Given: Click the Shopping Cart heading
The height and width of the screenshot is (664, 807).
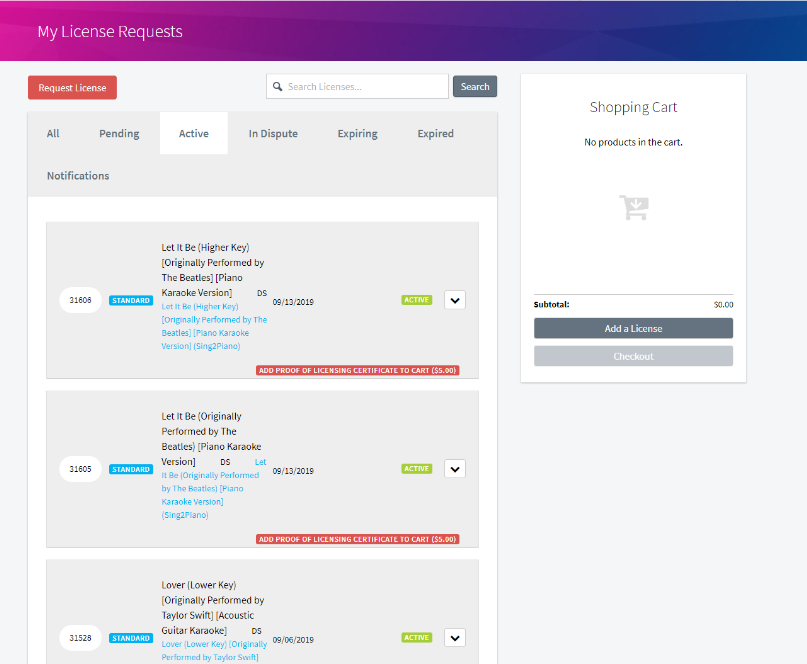Looking at the screenshot, I should (633, 107).
